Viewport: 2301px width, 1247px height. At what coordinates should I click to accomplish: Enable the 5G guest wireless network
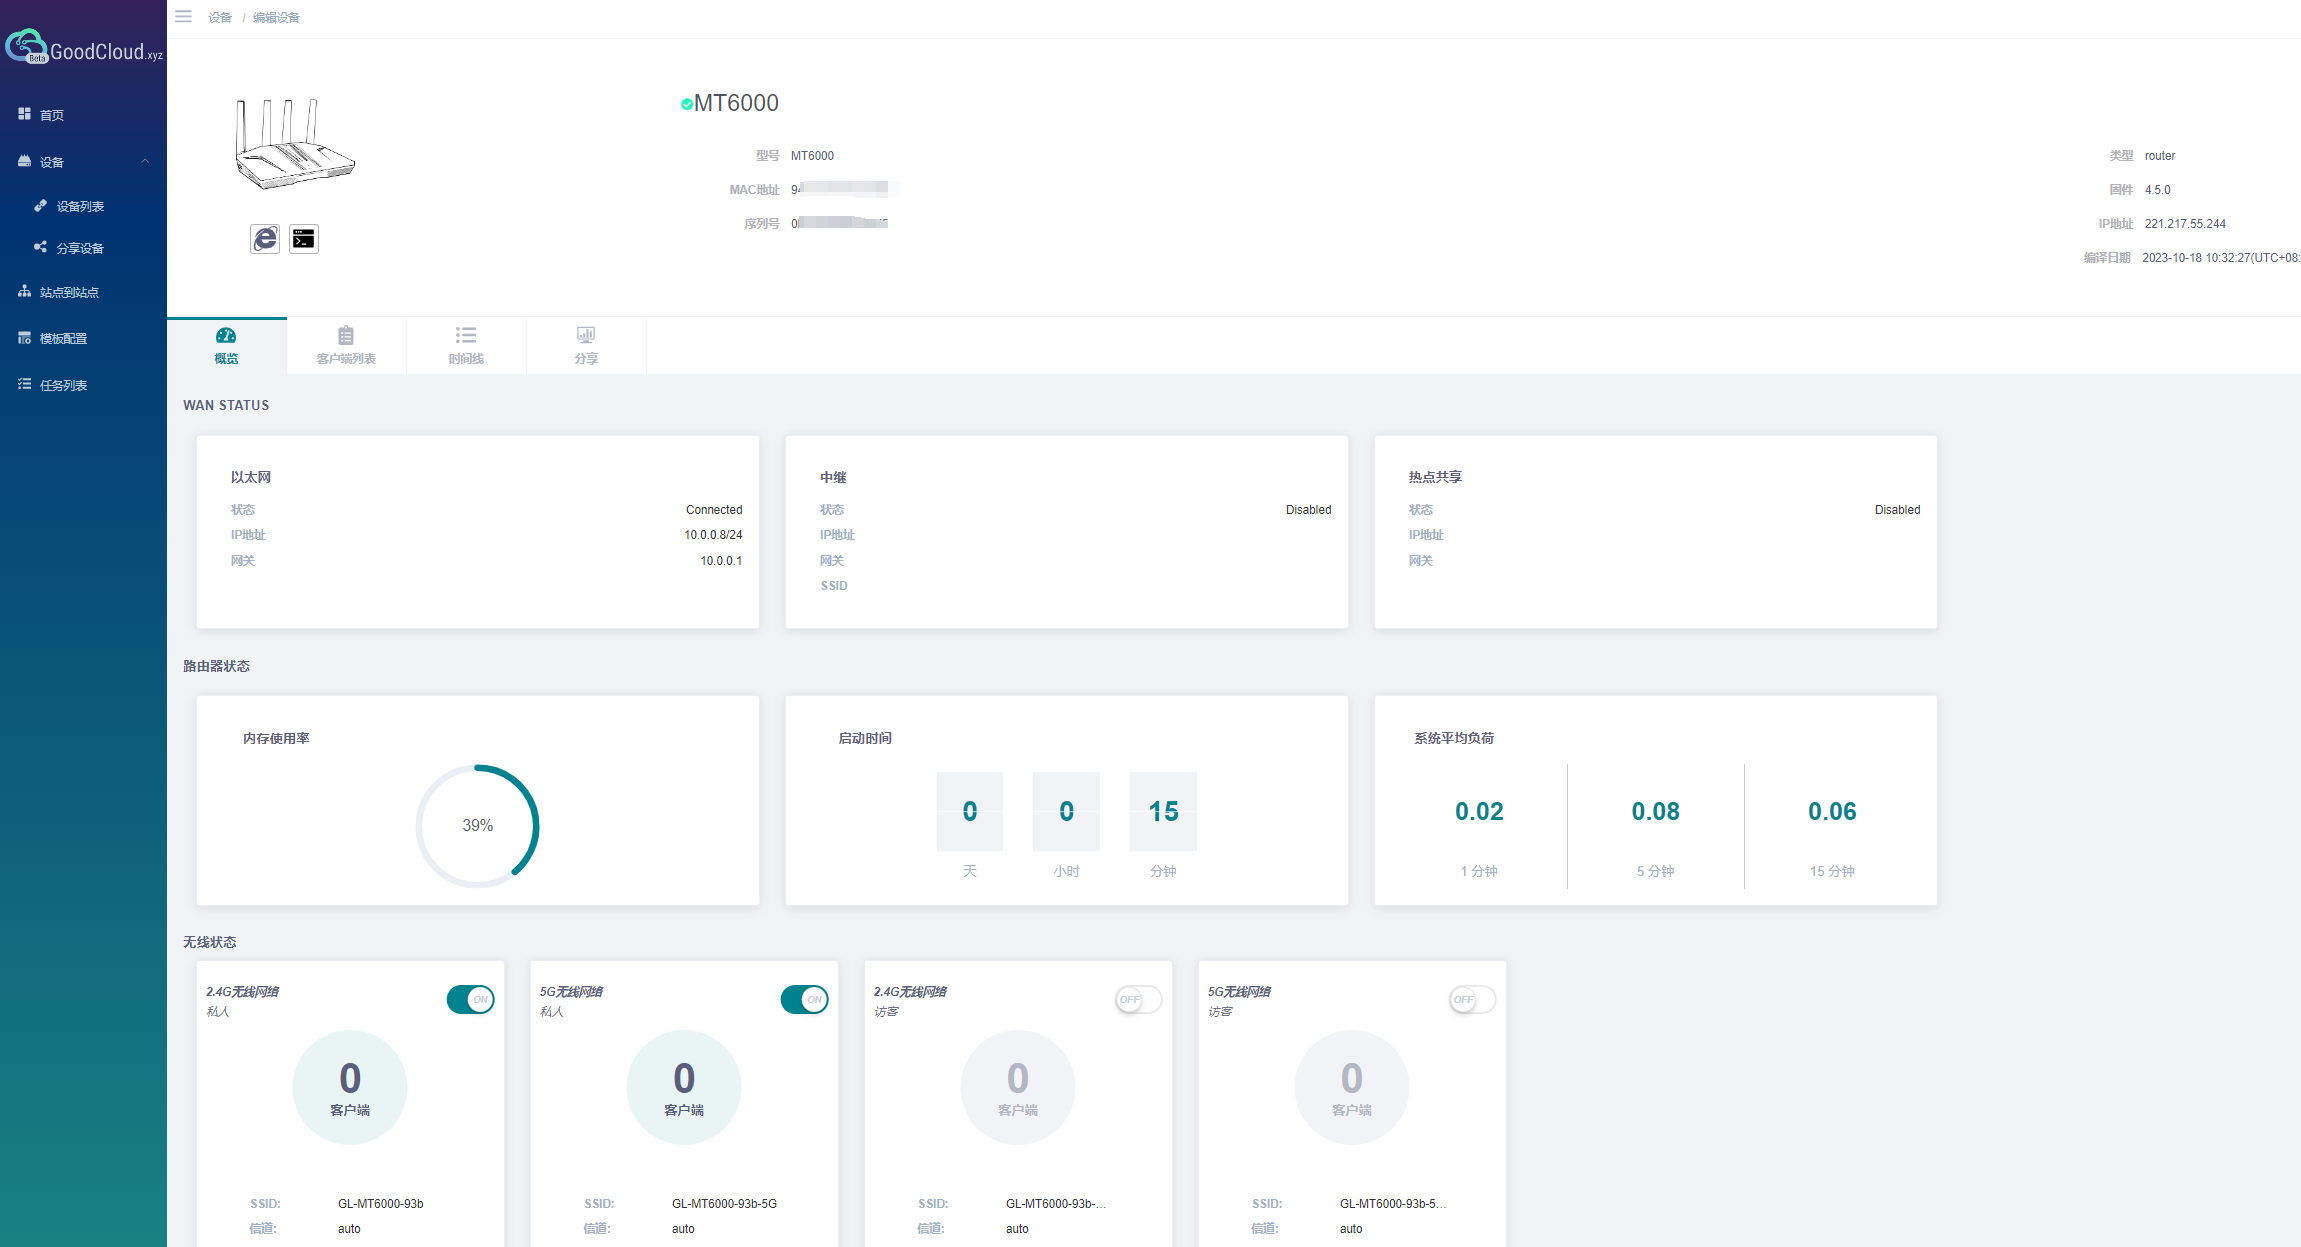click(x=1472, y=999)
